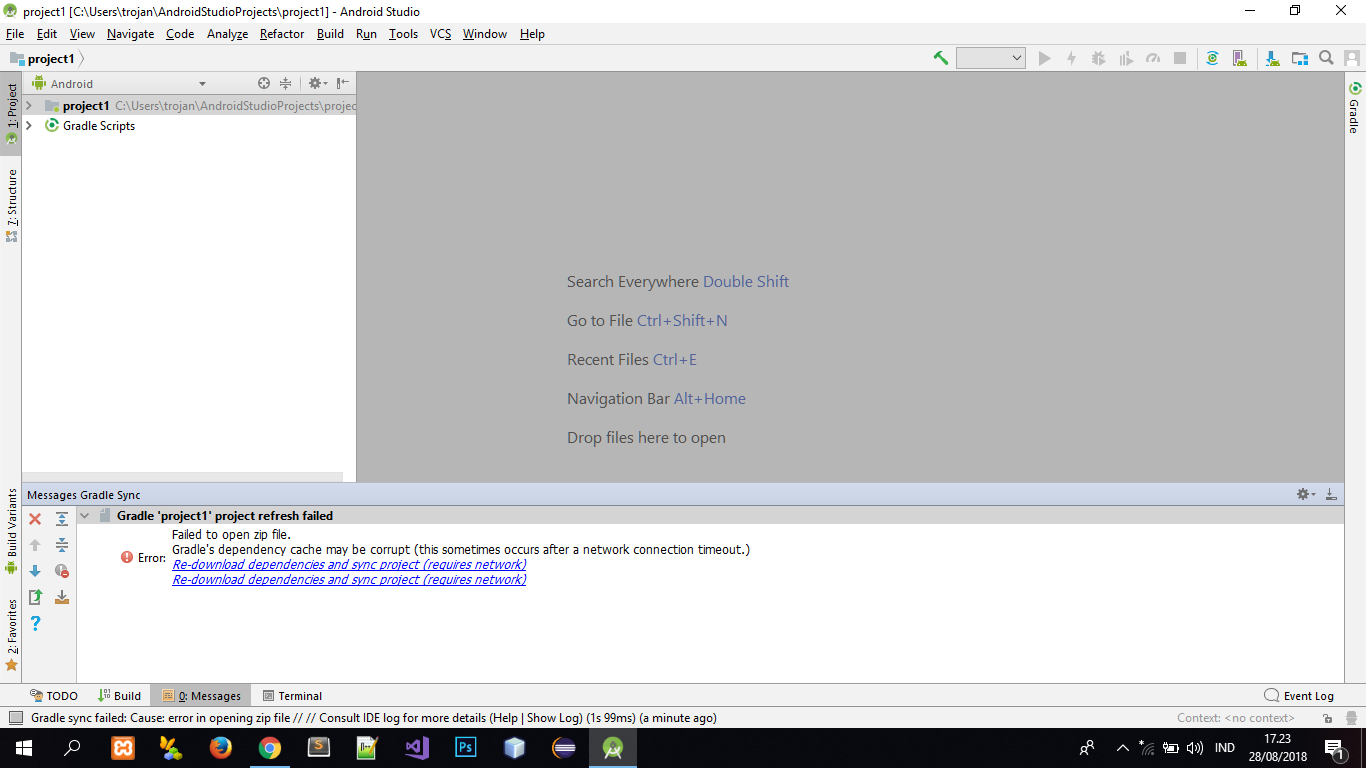Click the Apply Changes lightning icon

coord(1071,58)
